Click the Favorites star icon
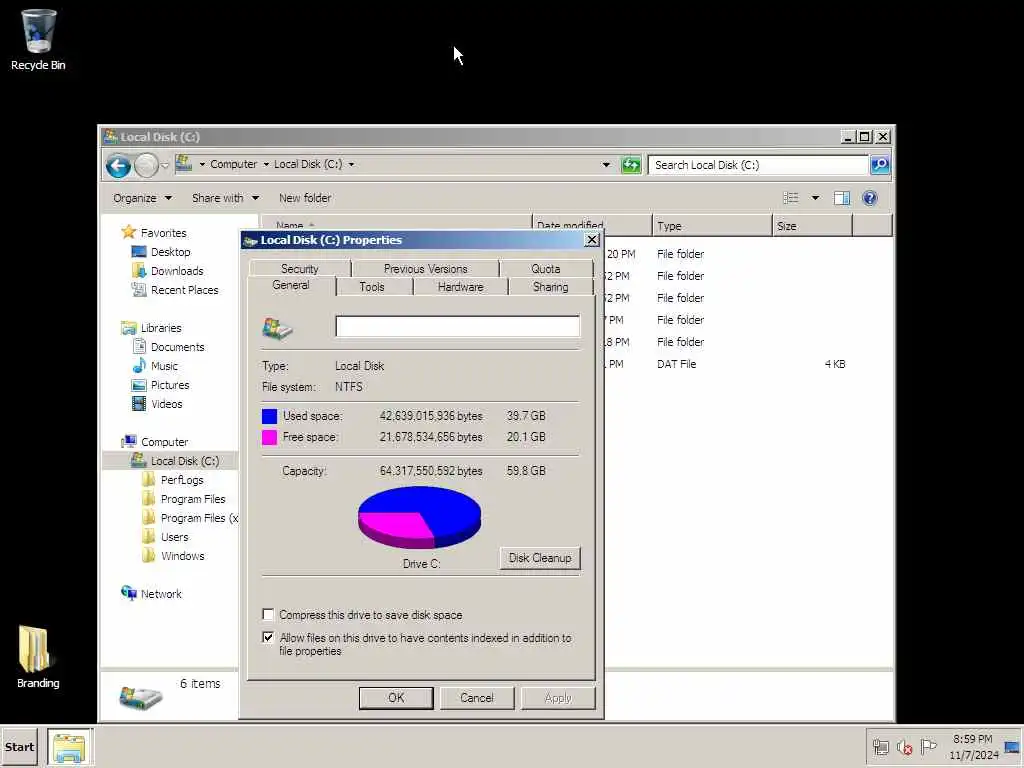This screenshot has height=768, width=1024. coord(129,232)
